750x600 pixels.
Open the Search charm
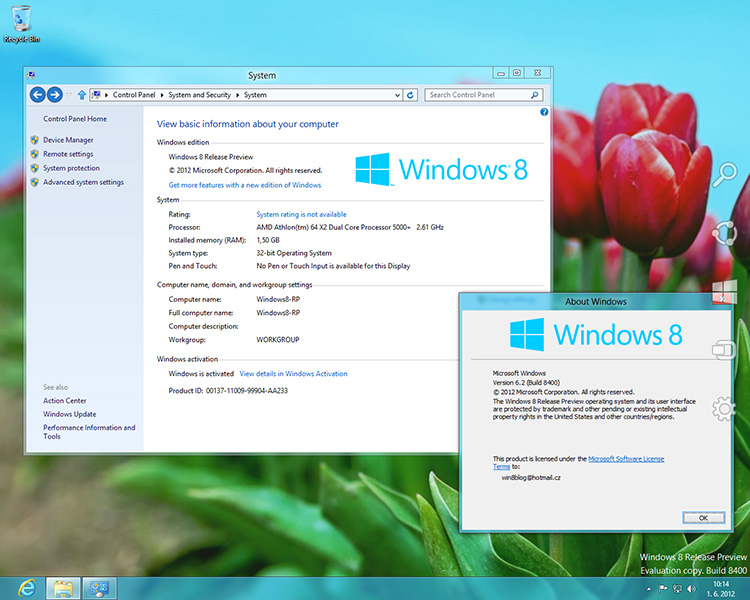(724, 174)
